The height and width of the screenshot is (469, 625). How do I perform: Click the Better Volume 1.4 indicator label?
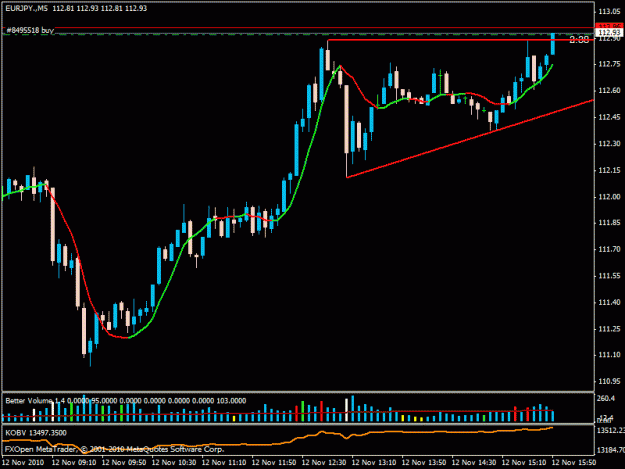(x=35, y=400)
